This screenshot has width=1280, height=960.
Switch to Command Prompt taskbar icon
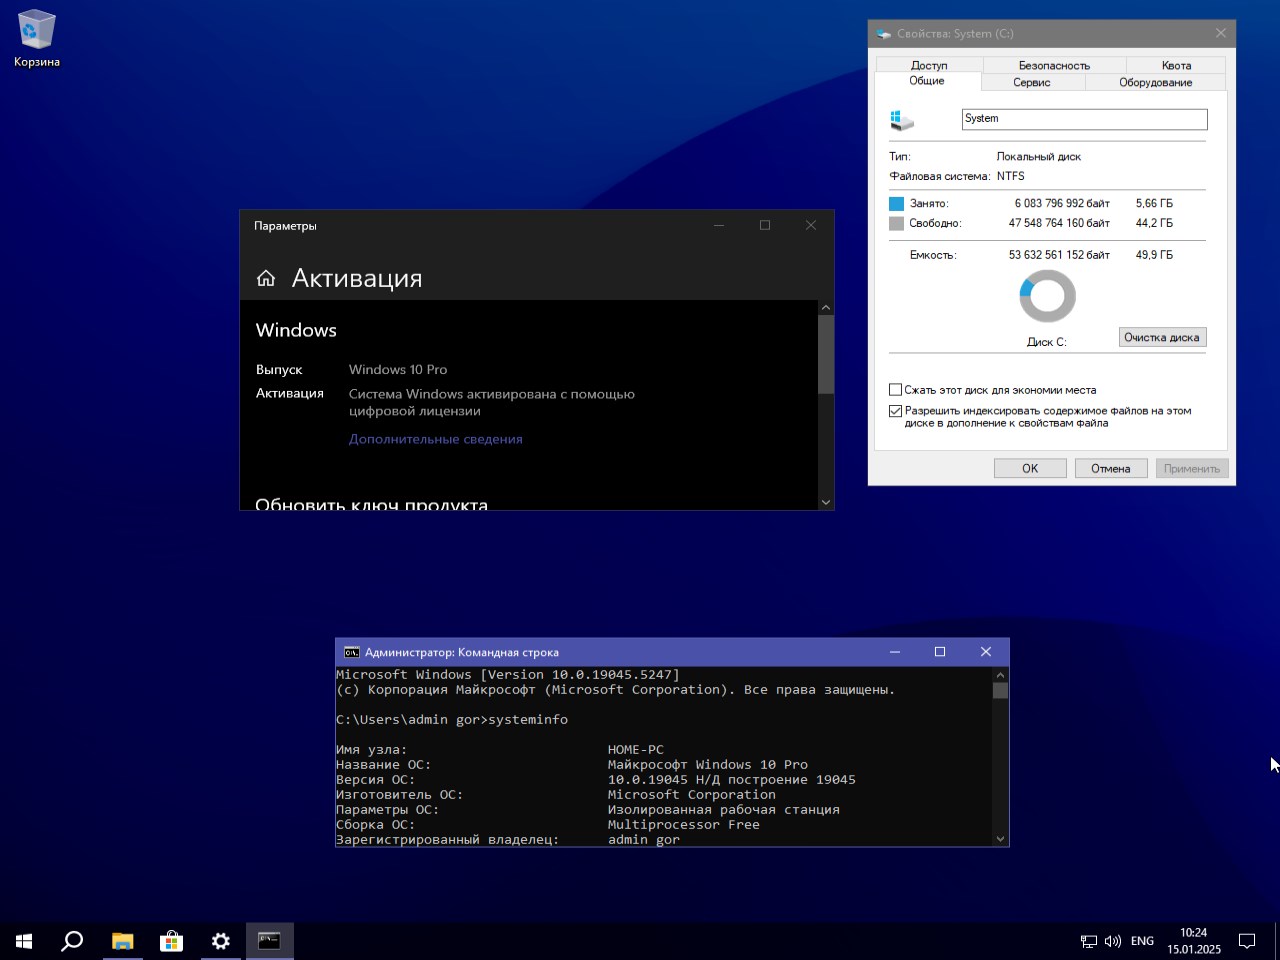pyautogui.click(x=269, y=941)
